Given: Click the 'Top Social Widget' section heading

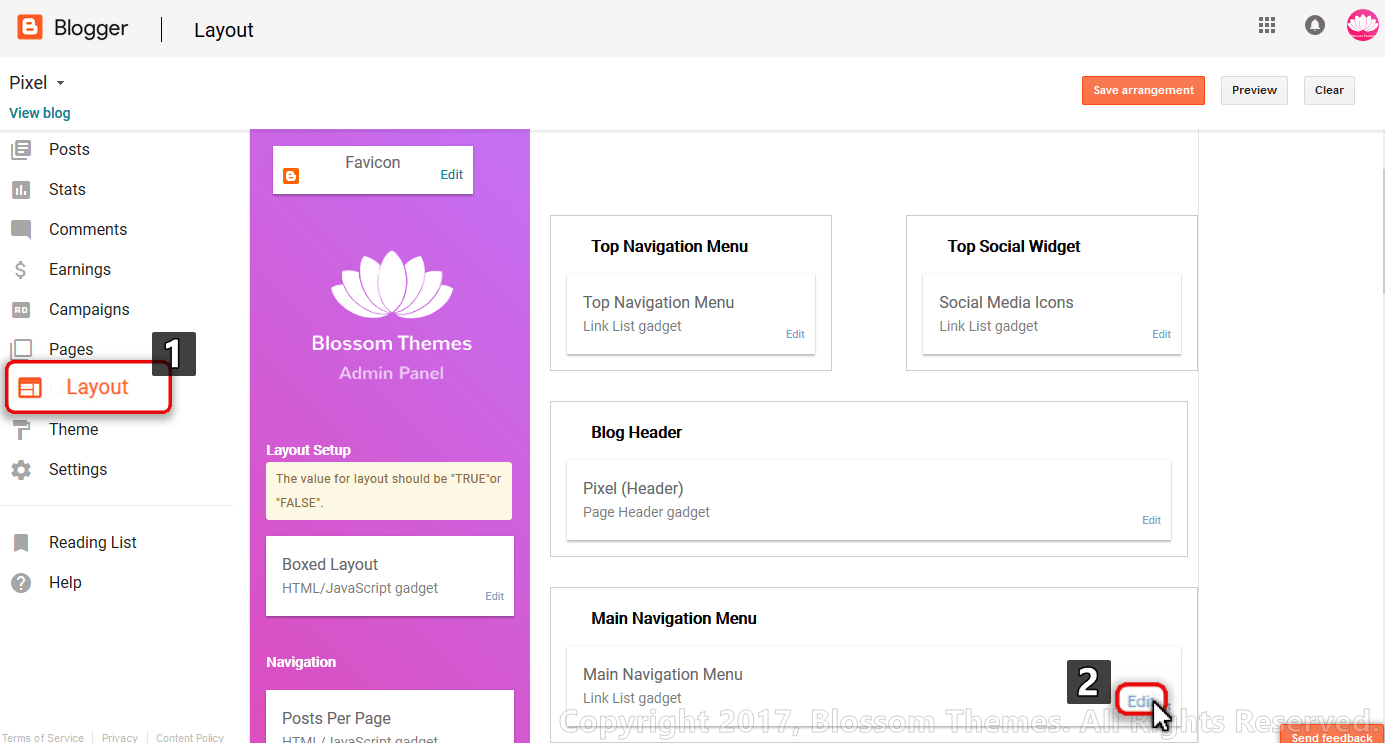Looking at the screenshot, I should pos(1014,247).
